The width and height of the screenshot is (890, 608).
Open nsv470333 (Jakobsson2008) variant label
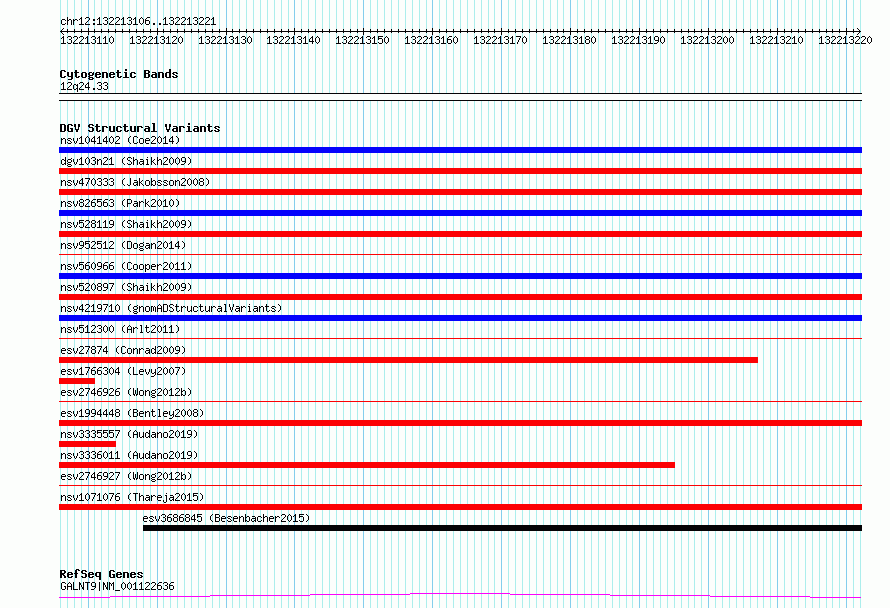point(135,182)
